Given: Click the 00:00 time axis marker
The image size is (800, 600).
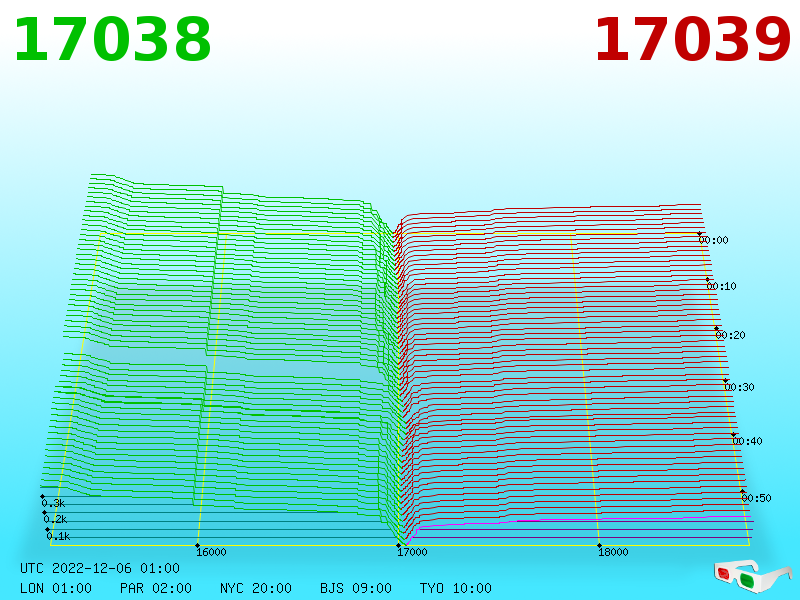Looking at the screenshot, I should point(713,240).
